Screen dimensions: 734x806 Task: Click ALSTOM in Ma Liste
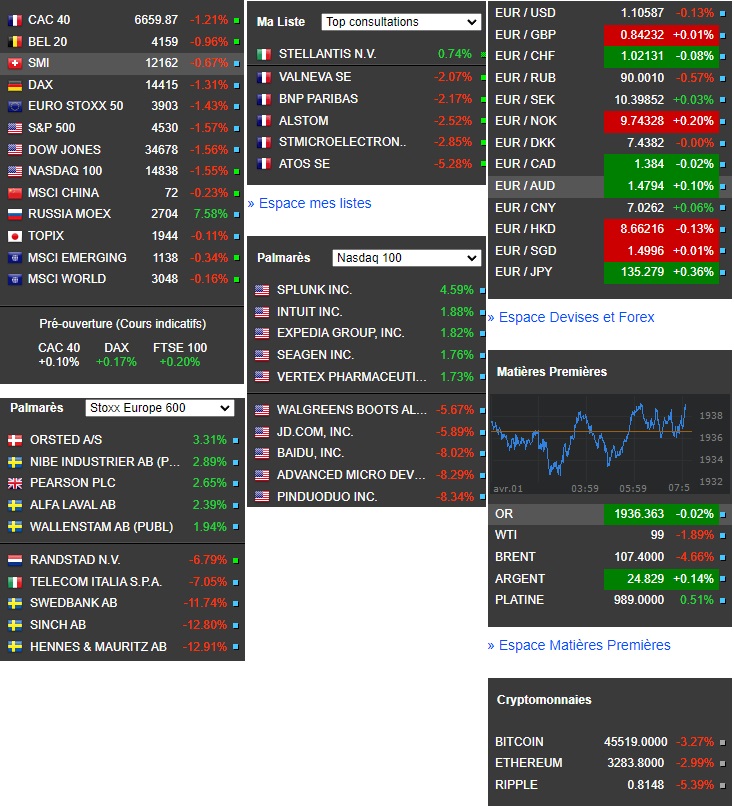pos(303,121)
